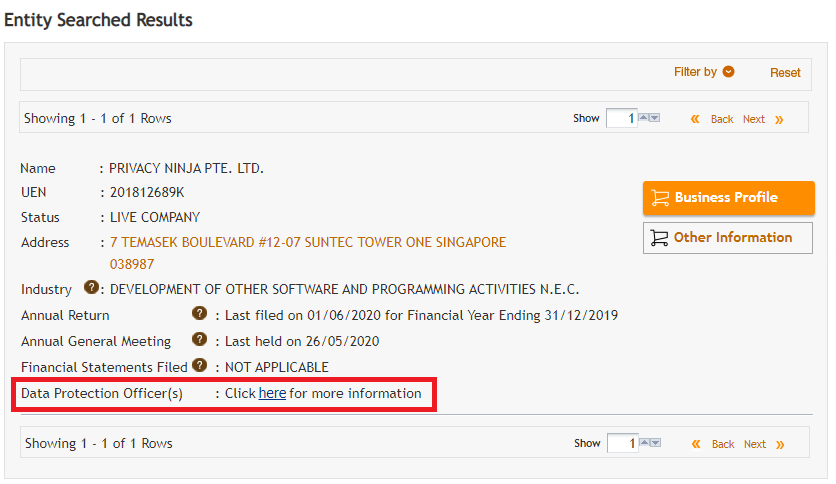Click the Other Information cart icon
Screen dimensions: 836x484
click(x=660, y=238)
